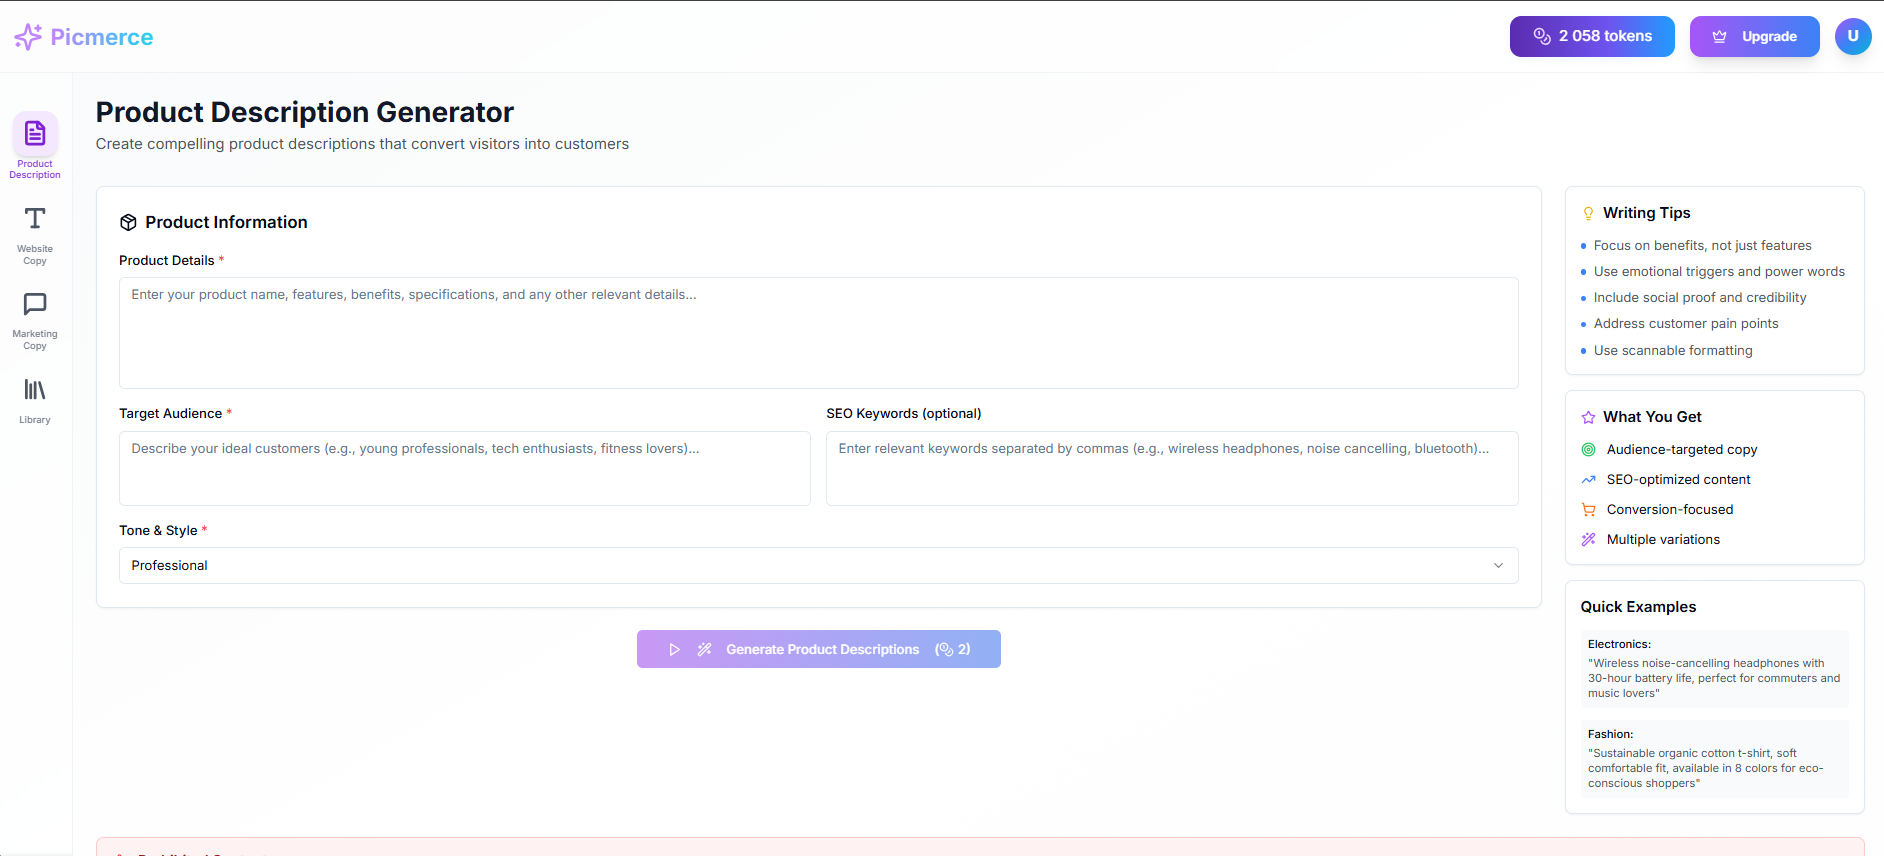Open the Tone & Style dropdown
The width and height of the screenshot is (1884, 856).
click(818, 566)
